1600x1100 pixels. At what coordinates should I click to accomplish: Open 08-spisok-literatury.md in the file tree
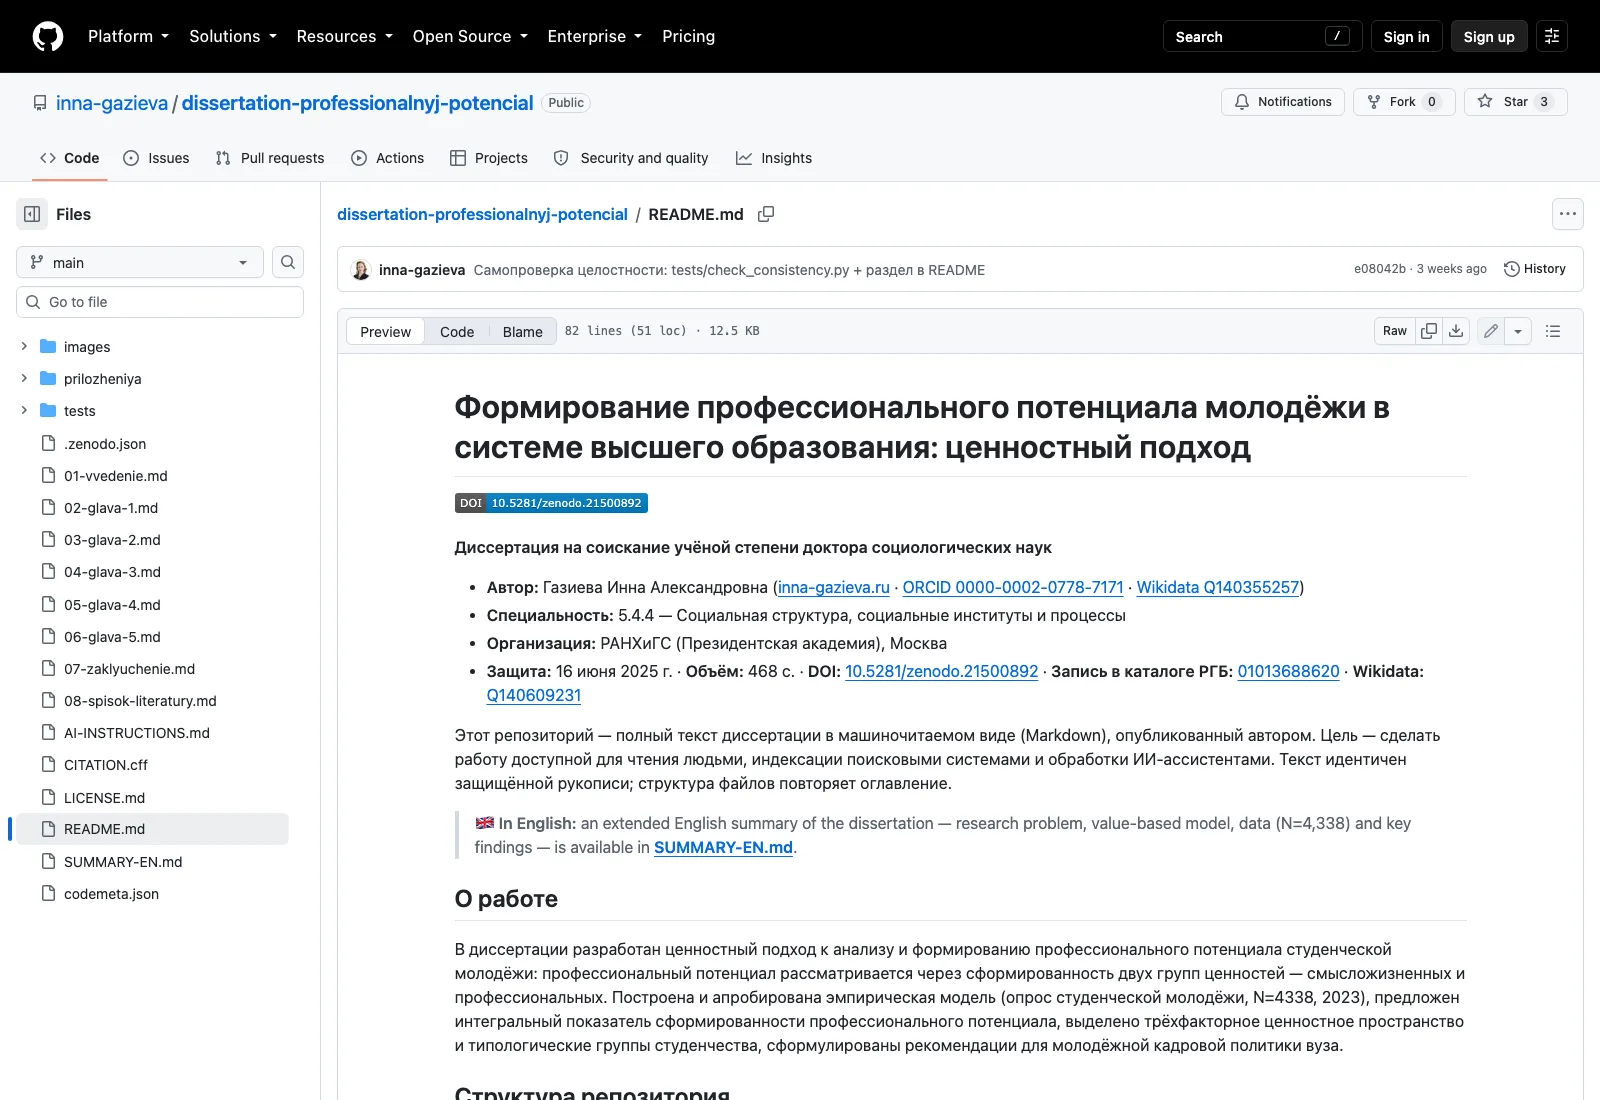[x=140, y=701]
